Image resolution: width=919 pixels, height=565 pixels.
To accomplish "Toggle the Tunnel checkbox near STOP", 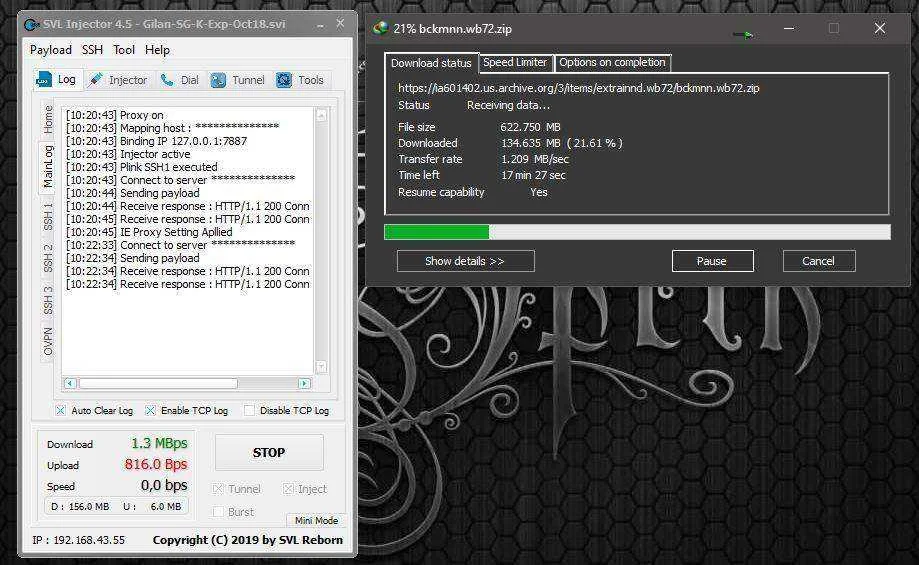I will coord(218,489).
